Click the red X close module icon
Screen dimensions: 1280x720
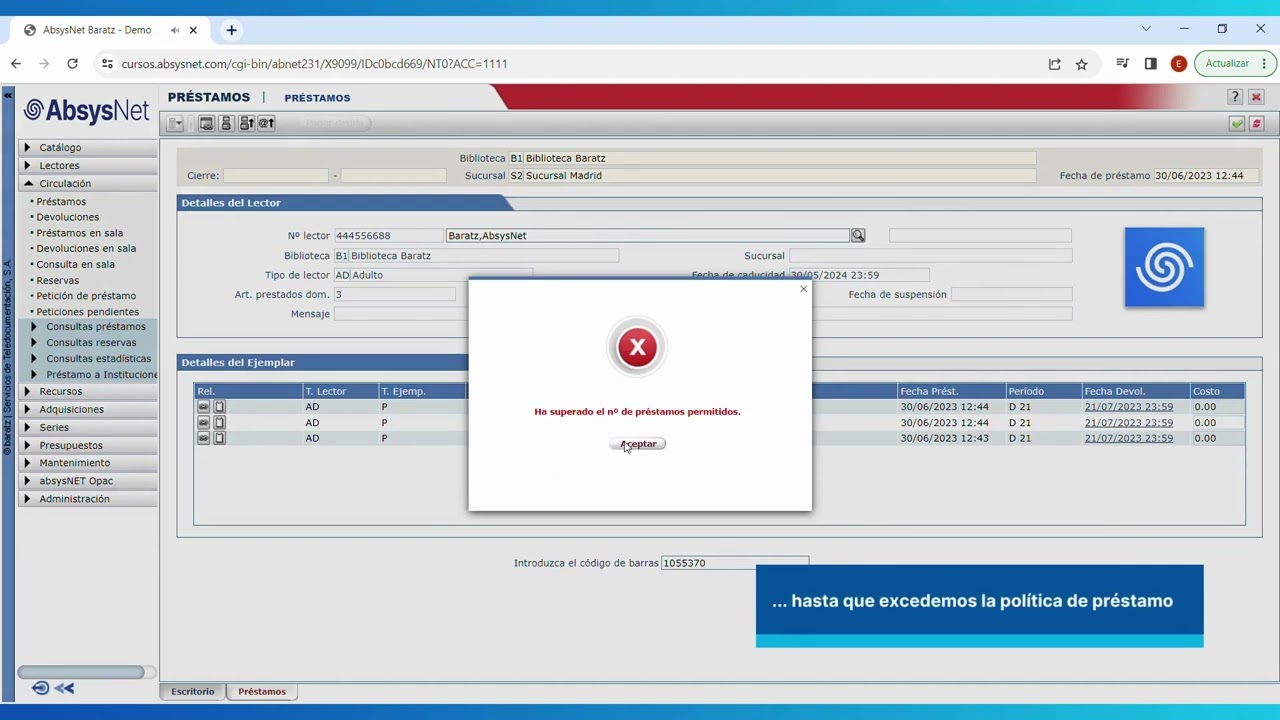(x=1257, y=97)
